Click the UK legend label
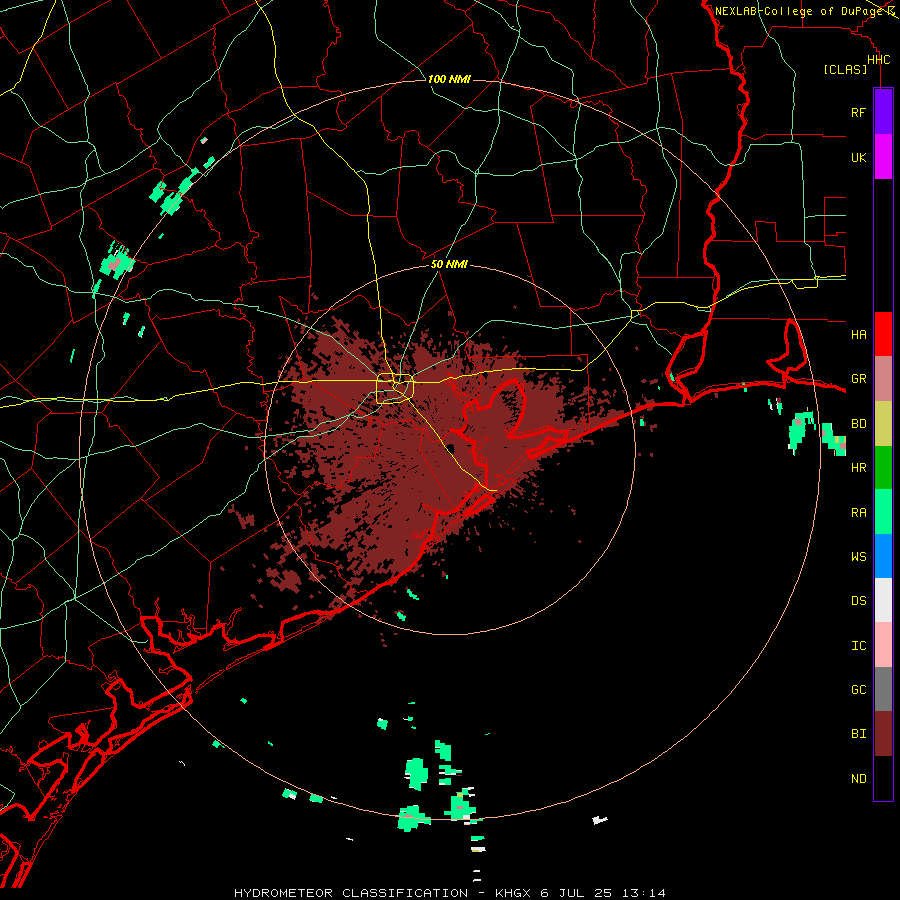 [x=858, y=157]
